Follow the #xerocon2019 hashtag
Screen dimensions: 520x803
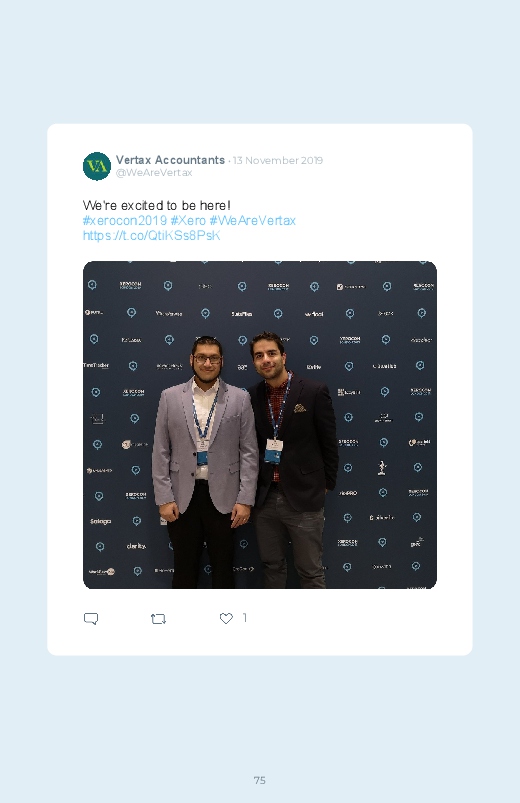pos(124,221)
